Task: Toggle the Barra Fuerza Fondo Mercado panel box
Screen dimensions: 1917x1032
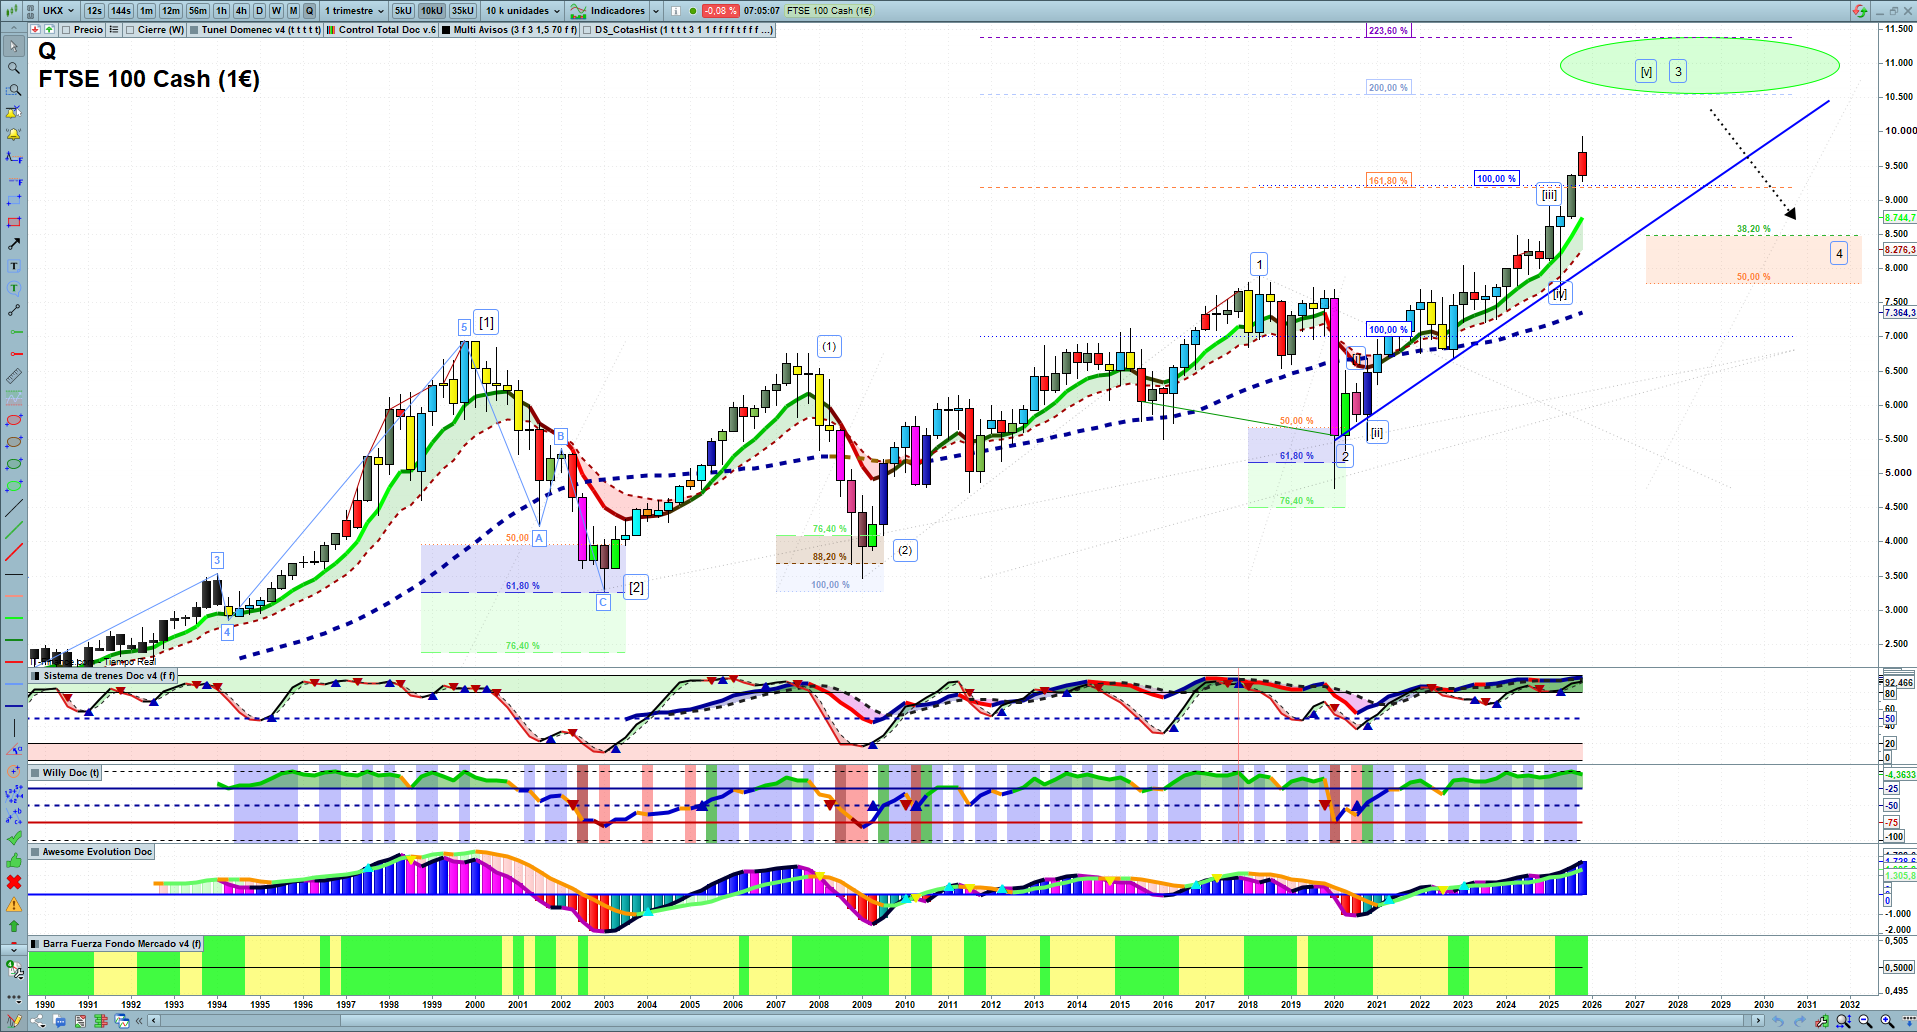Action: (x=35, y=944)
